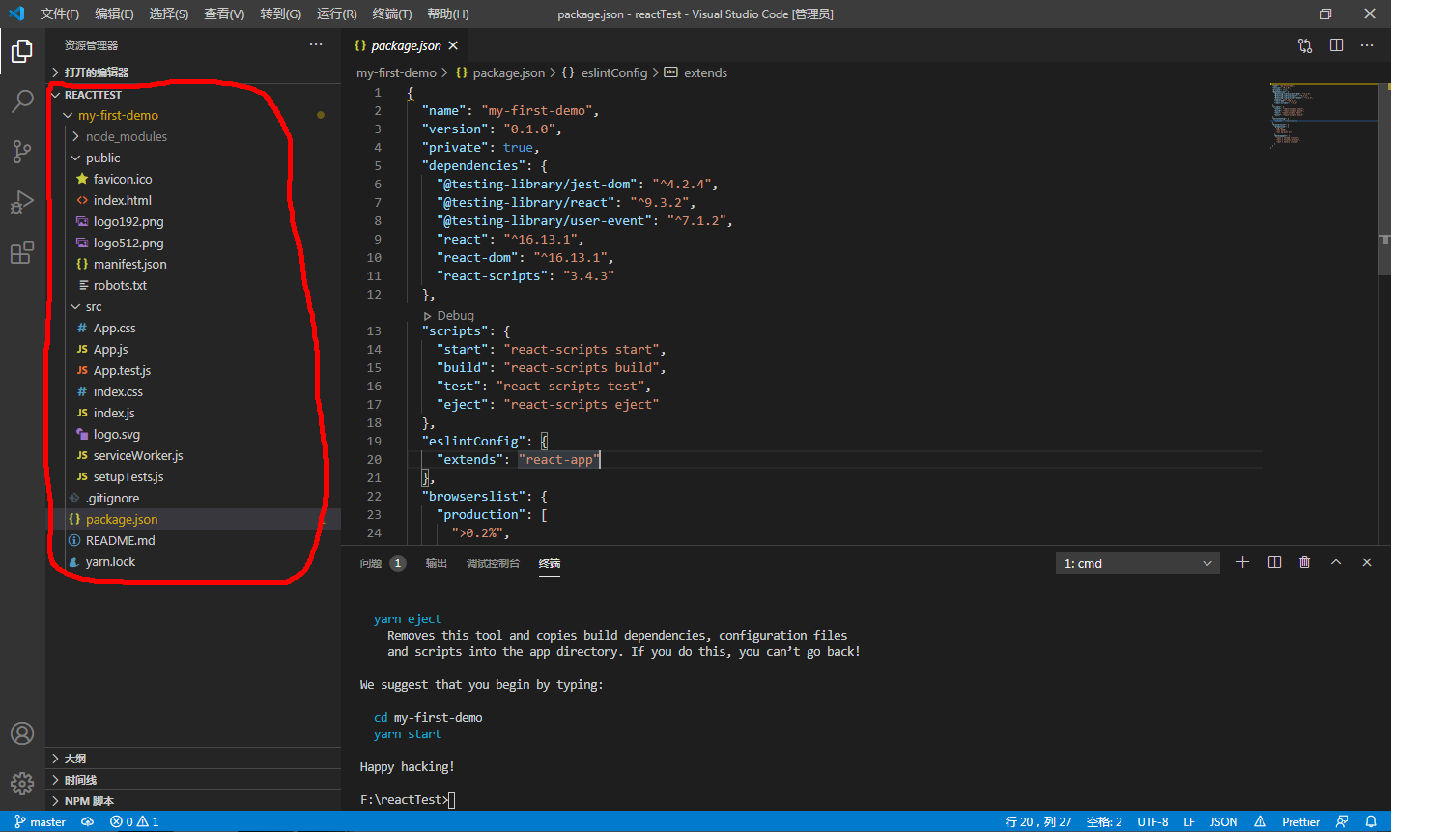Expand the Timeline section
This screenshot has width=1432, height=832.
coord(193,780)
